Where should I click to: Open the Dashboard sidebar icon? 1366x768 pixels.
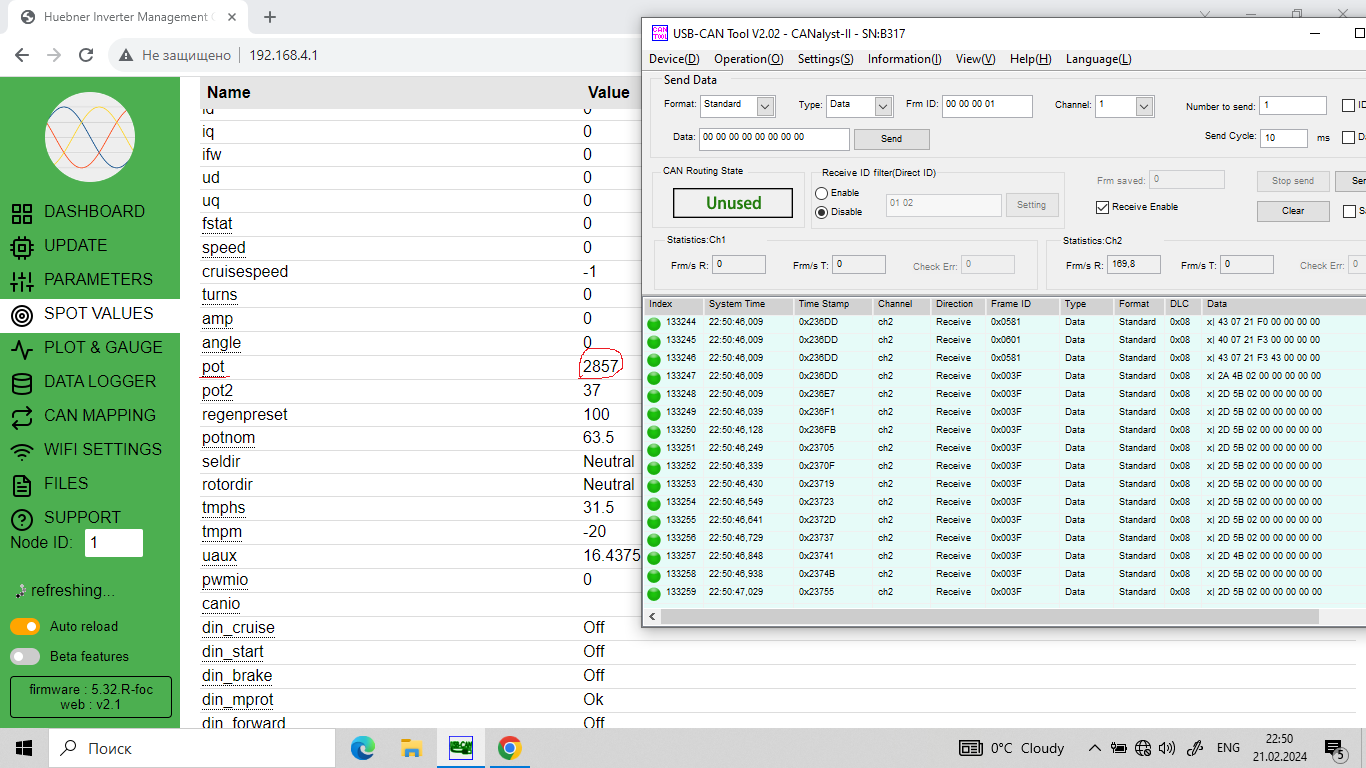(22, 212)
